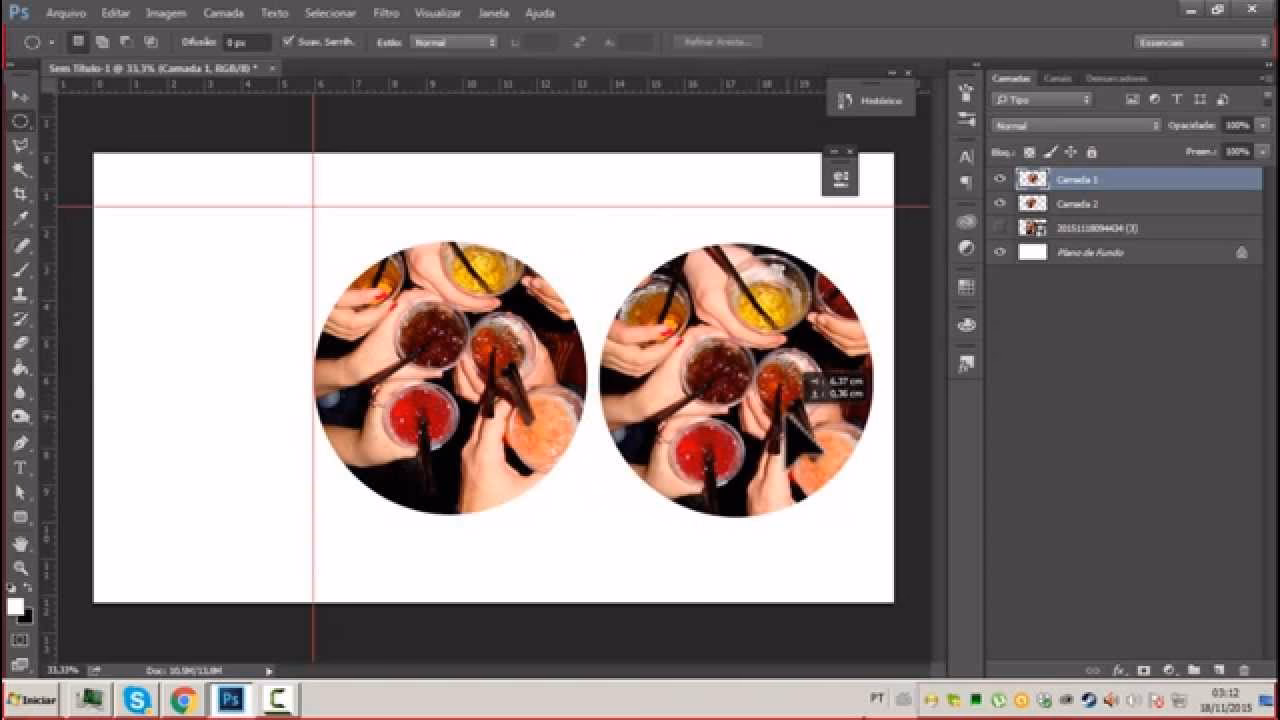1280x720 pixels.
Task: Click the foreground color swatch
Action: point(15,606)
